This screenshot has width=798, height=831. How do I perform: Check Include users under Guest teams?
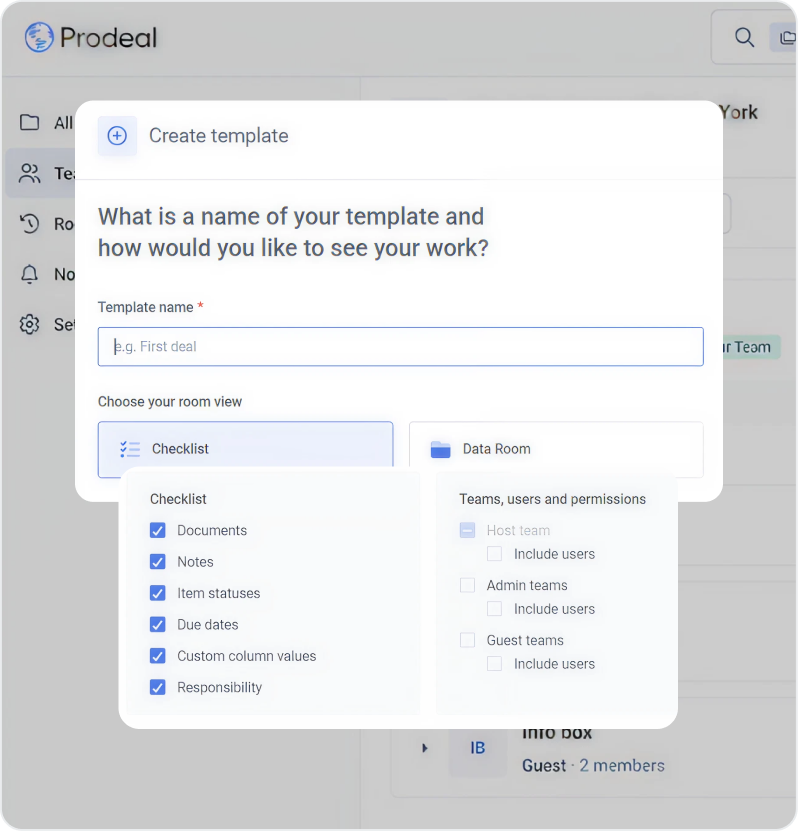[x=494, y=664]
